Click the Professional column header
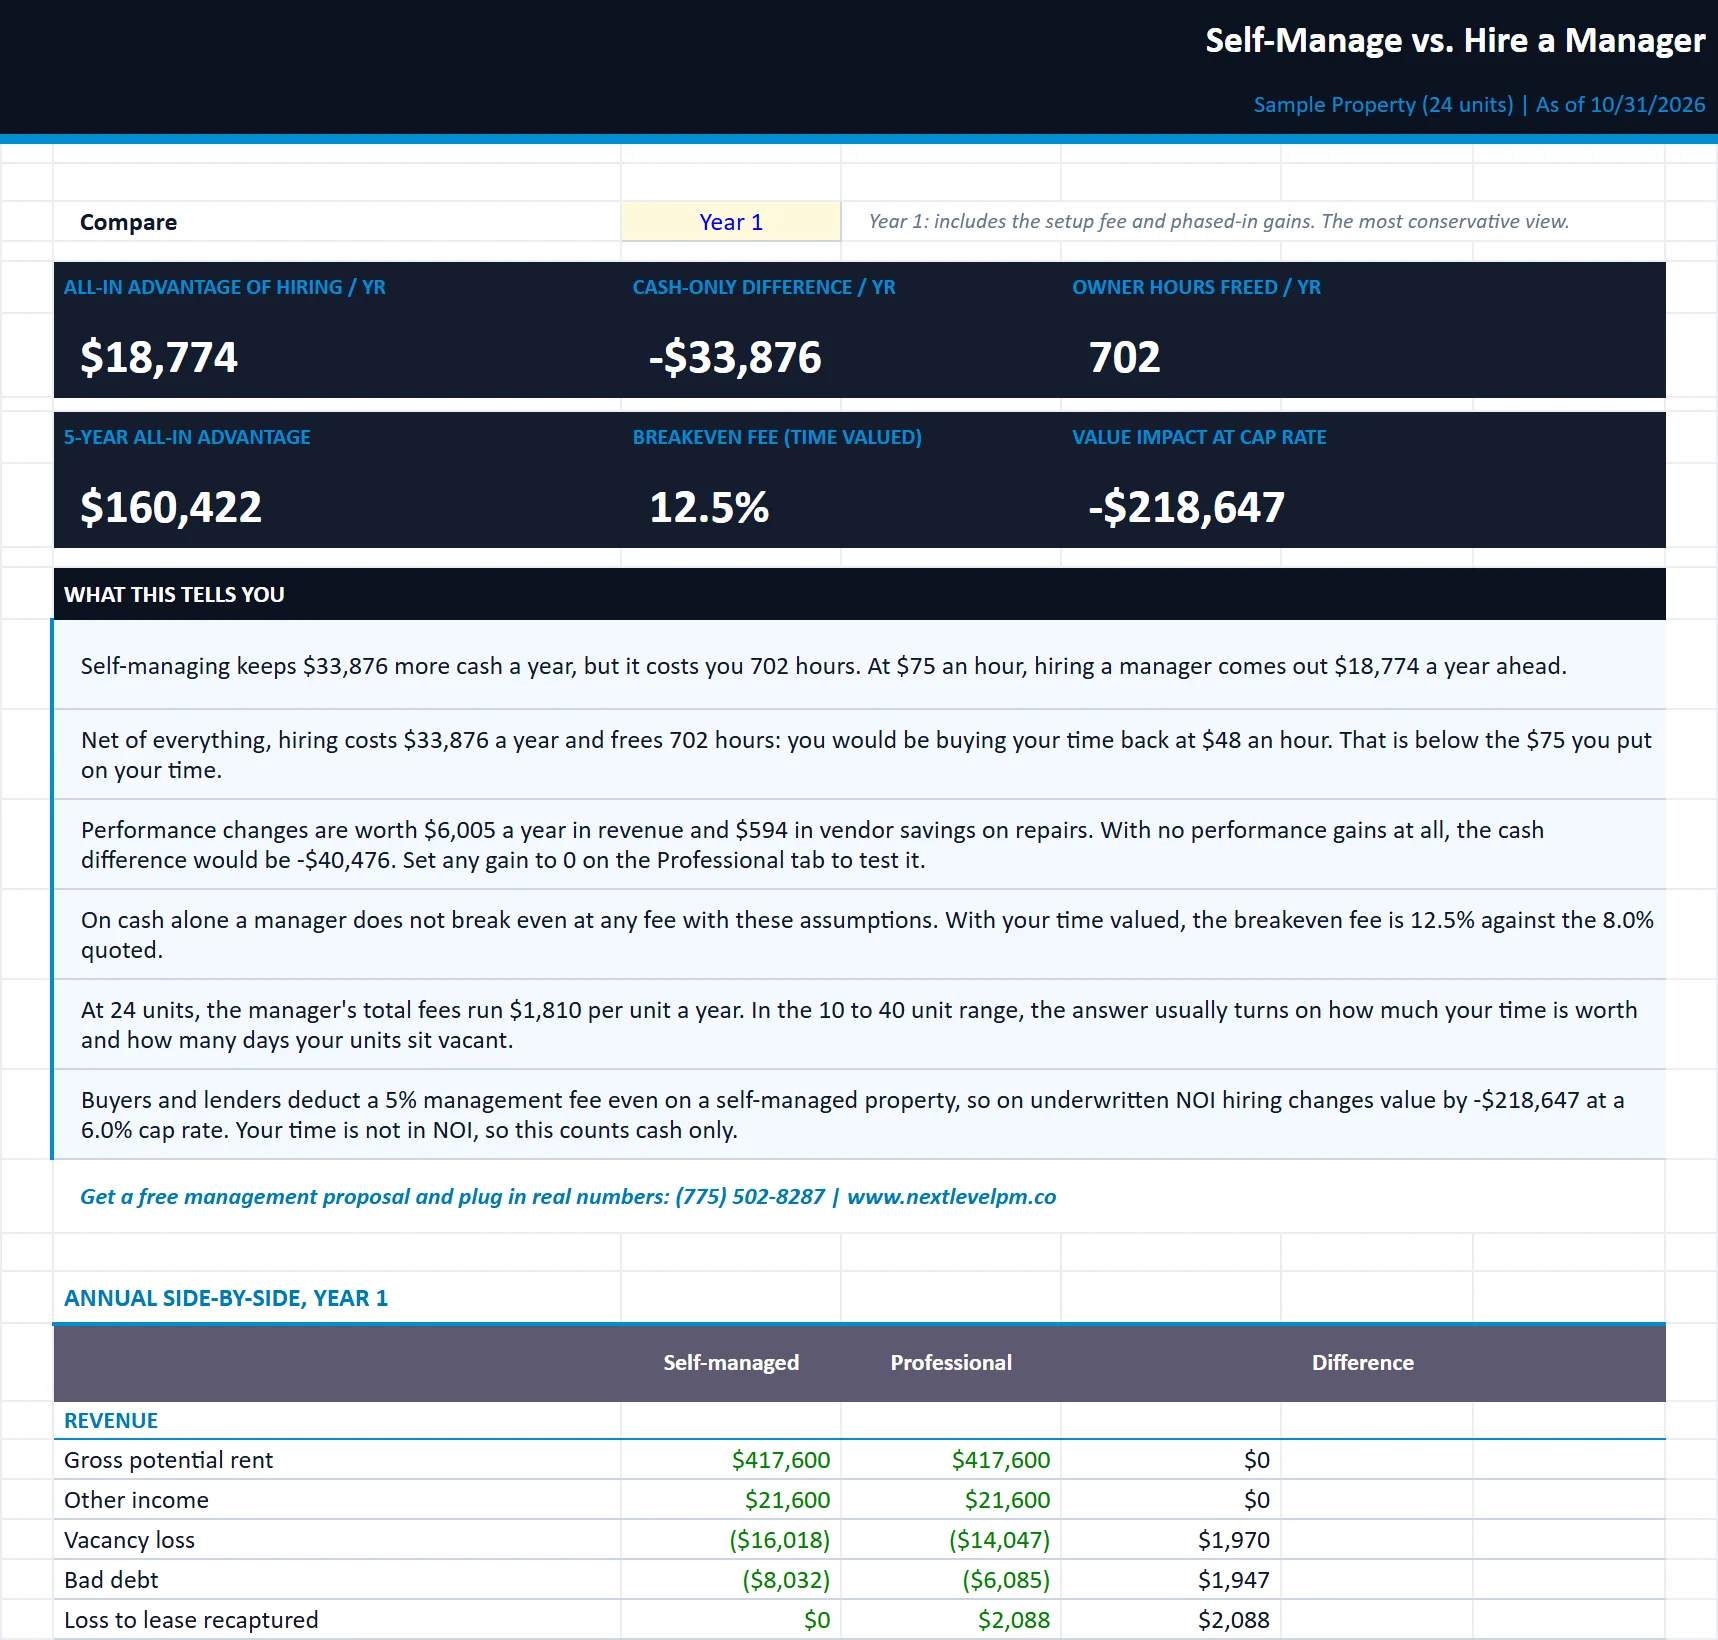This screenshot has width=1718, height=1640. coord(951,1362)
